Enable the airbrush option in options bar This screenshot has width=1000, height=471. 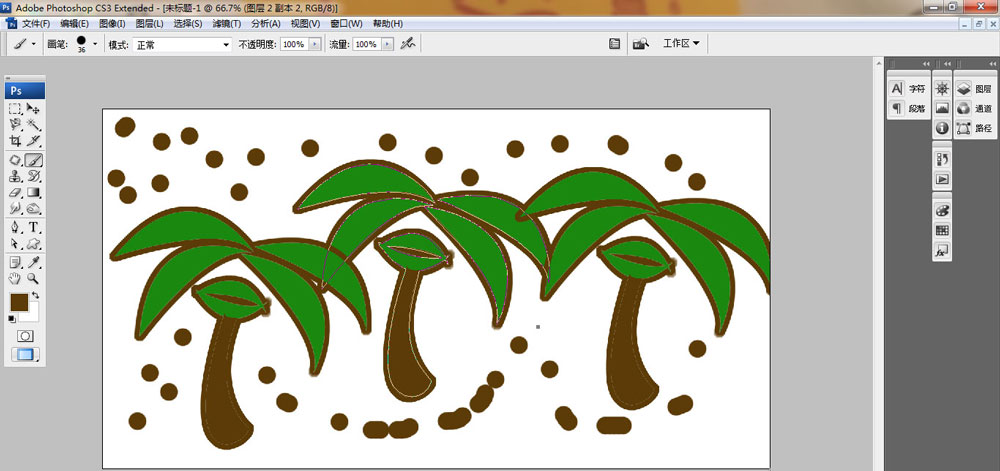pyautogui.click(x=407, y=44)
